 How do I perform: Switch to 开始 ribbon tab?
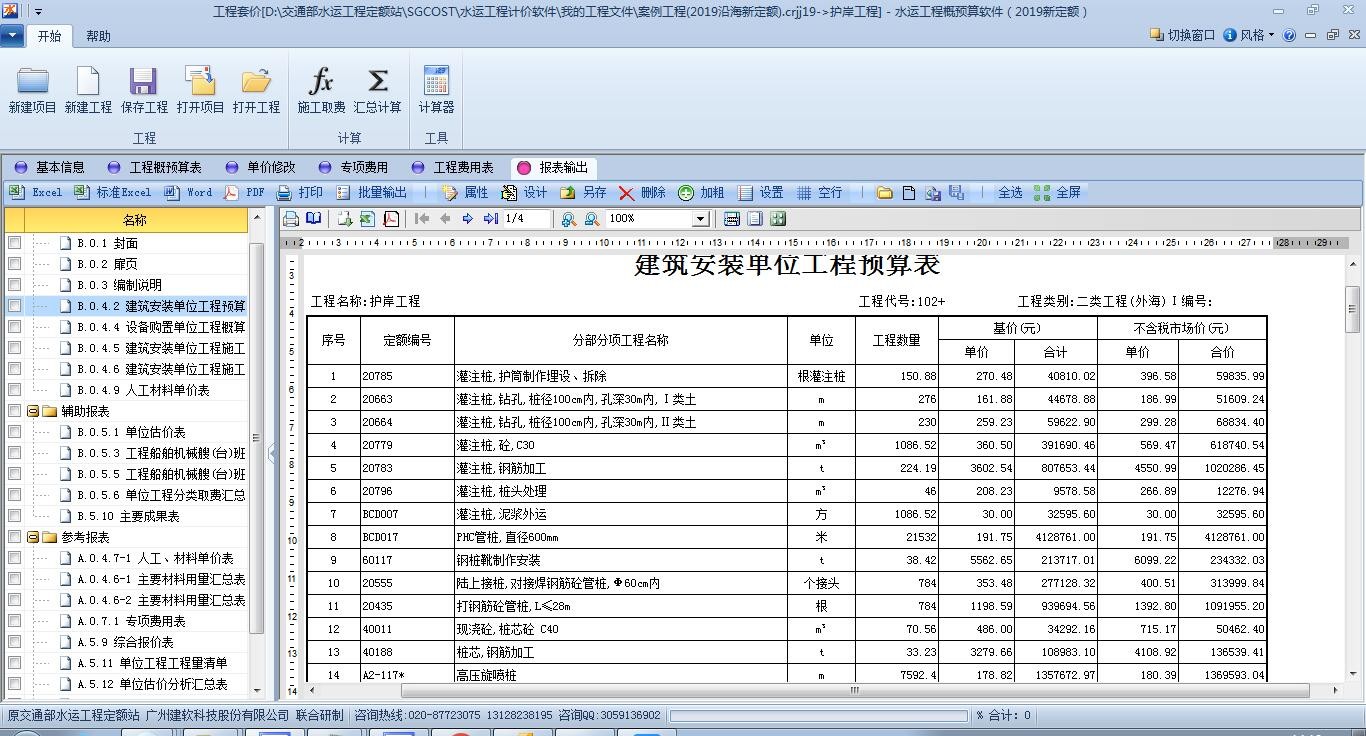pos(49,36)
